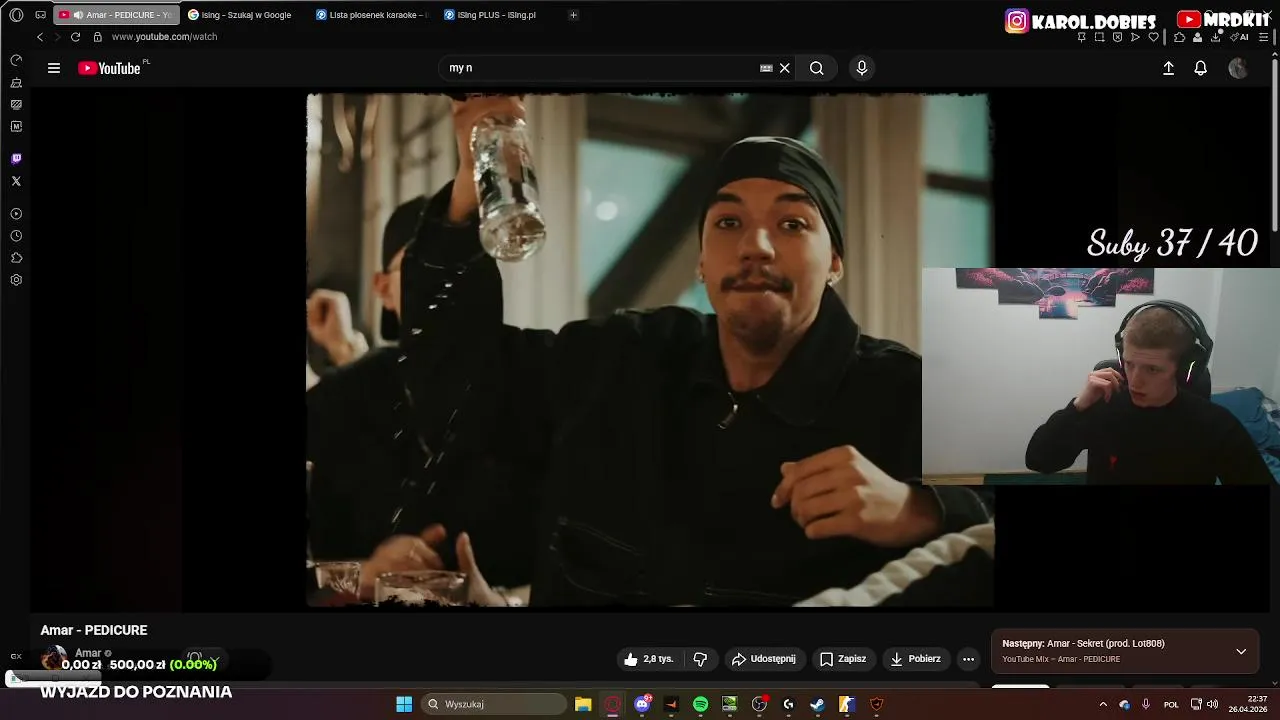Expand the Następny playlist panel

[1241, 651]
